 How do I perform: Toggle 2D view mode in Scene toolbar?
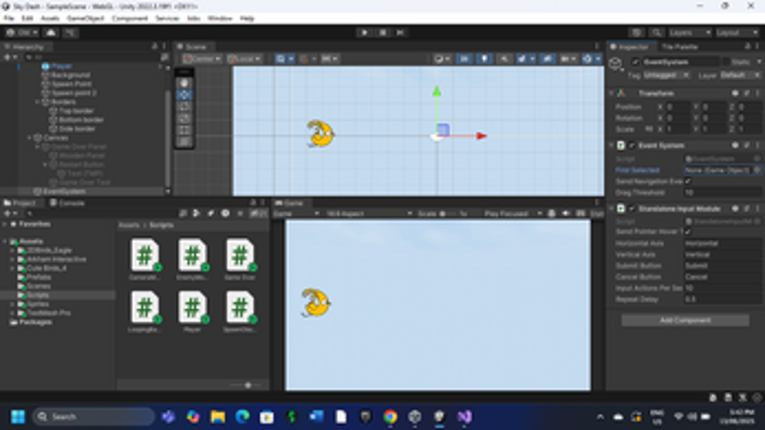[464, 59]
